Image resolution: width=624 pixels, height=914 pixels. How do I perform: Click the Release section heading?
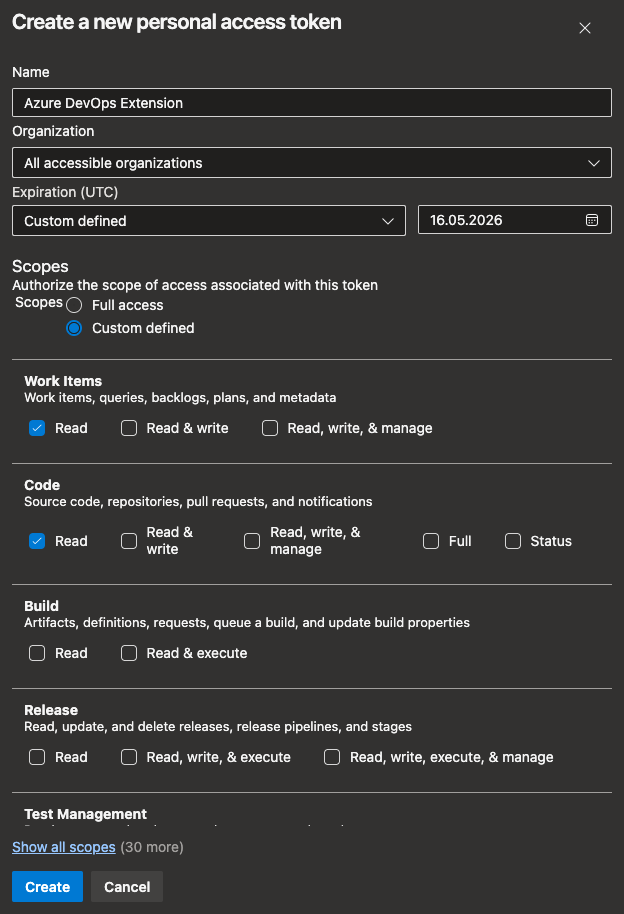pyautogui.click(x=51, y=710)
